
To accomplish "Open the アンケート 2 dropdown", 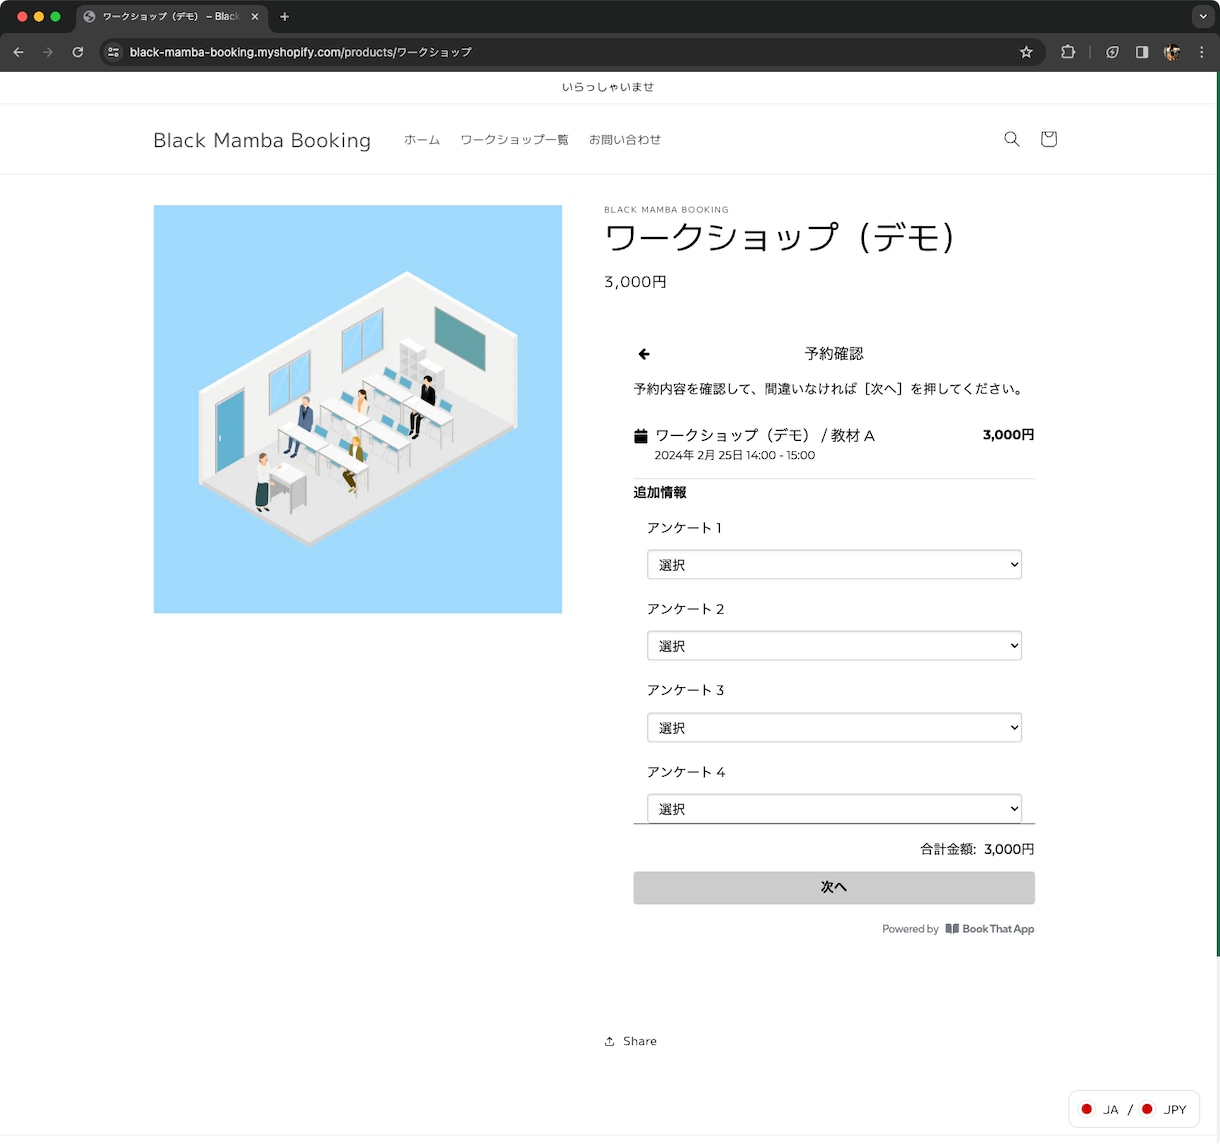I will (x=834, y=646).
